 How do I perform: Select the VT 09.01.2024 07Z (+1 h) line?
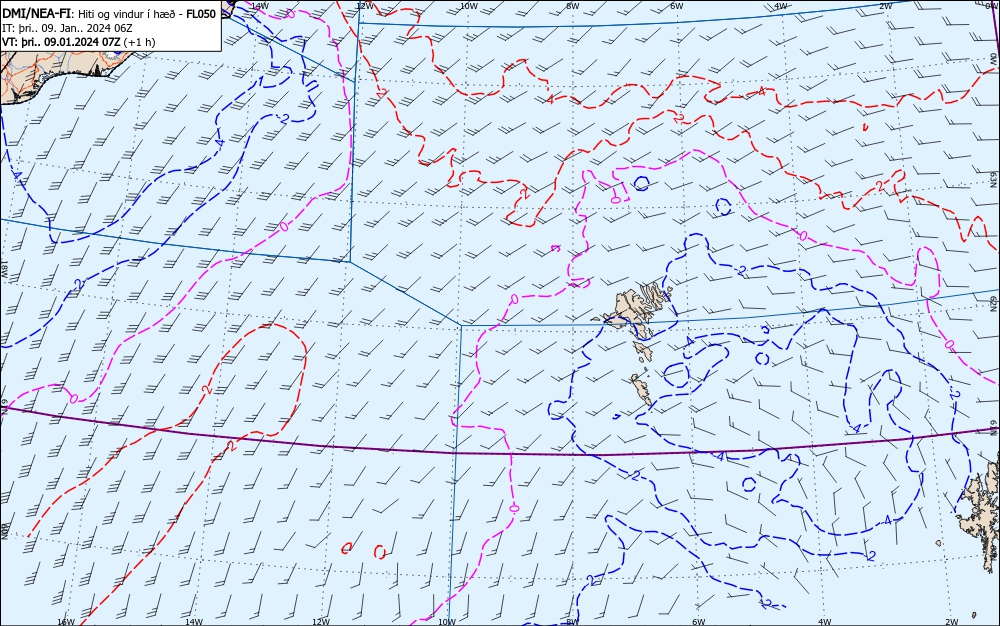[78, 42]
